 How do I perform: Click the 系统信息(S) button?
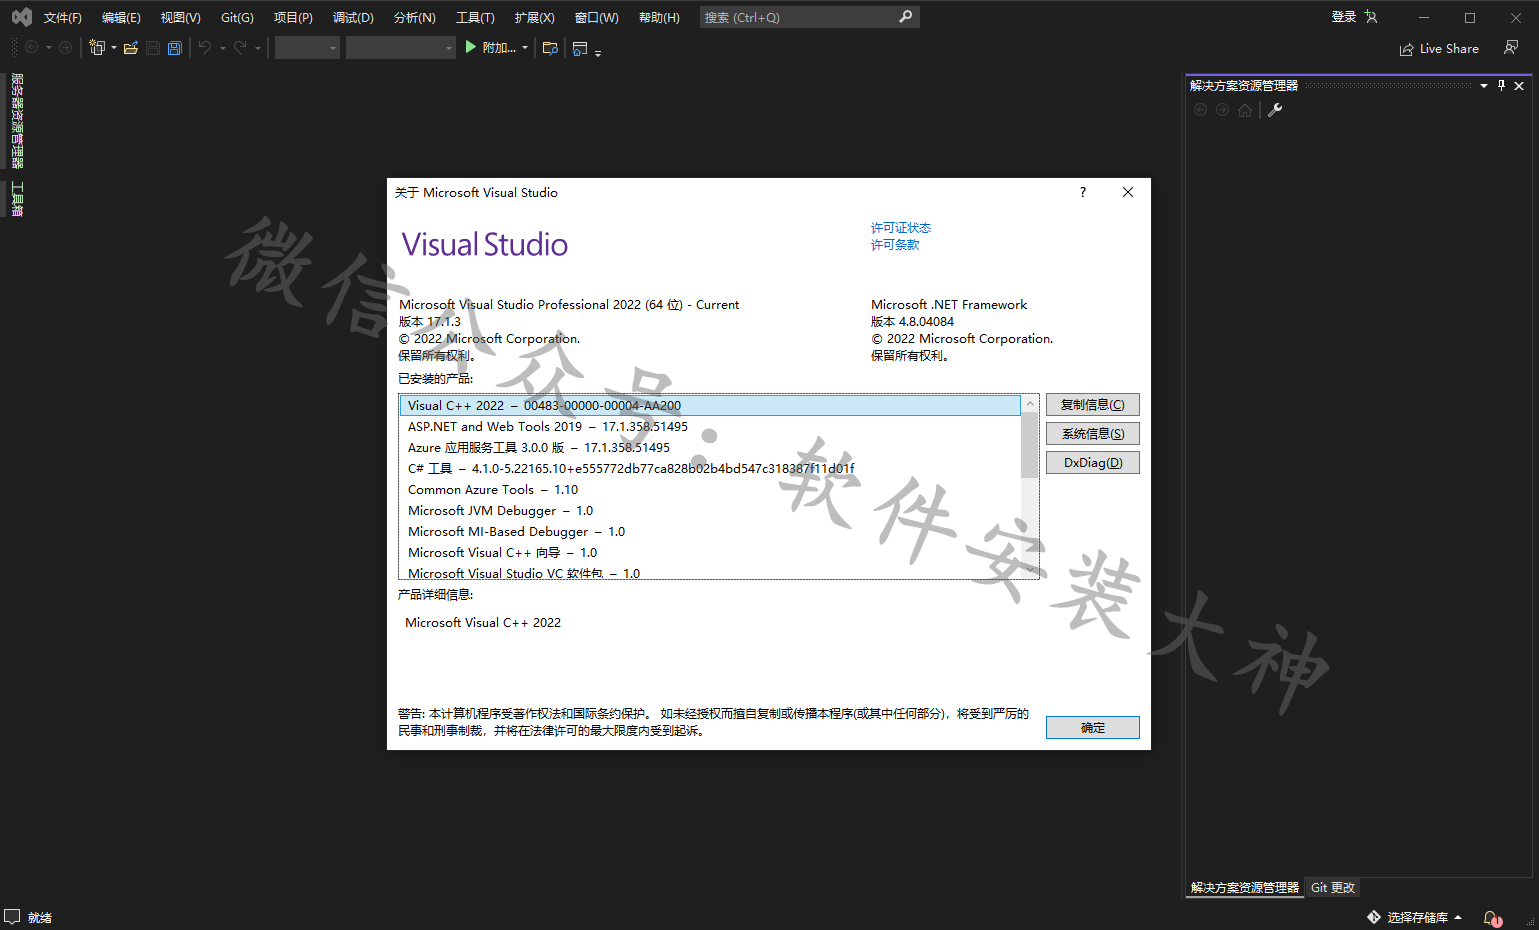(x=1092, y=434)
